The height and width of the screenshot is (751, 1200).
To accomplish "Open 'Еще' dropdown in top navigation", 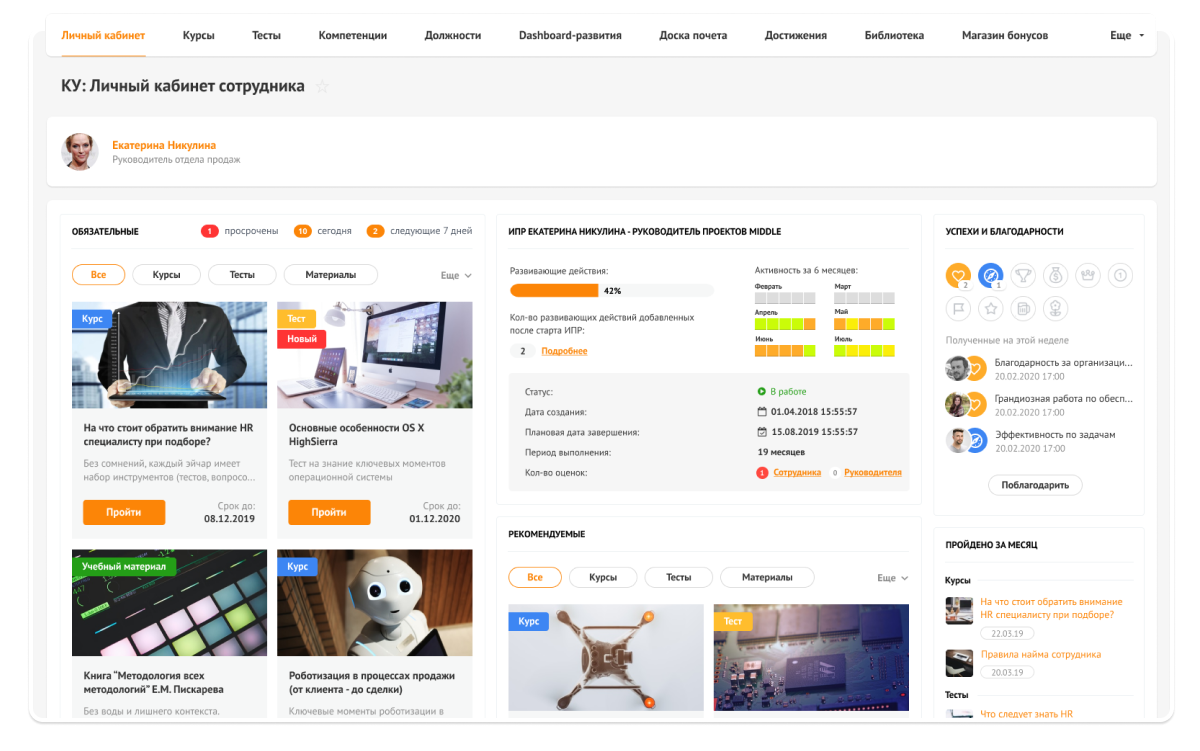I will (1127, 35).
